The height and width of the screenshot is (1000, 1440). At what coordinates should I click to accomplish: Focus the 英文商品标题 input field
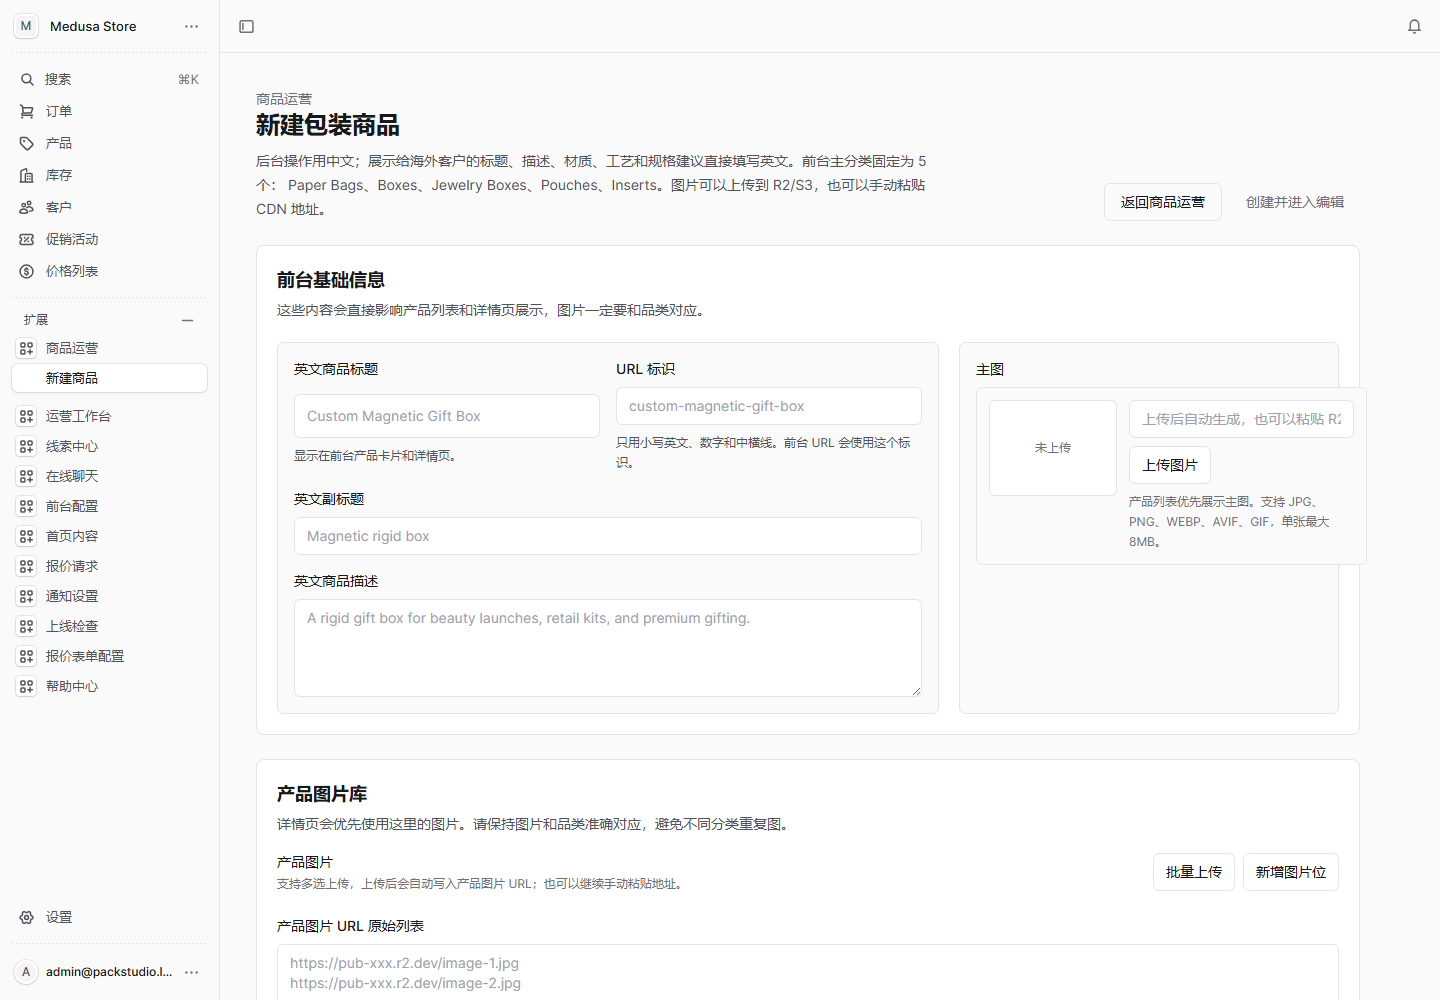(447, 416)
